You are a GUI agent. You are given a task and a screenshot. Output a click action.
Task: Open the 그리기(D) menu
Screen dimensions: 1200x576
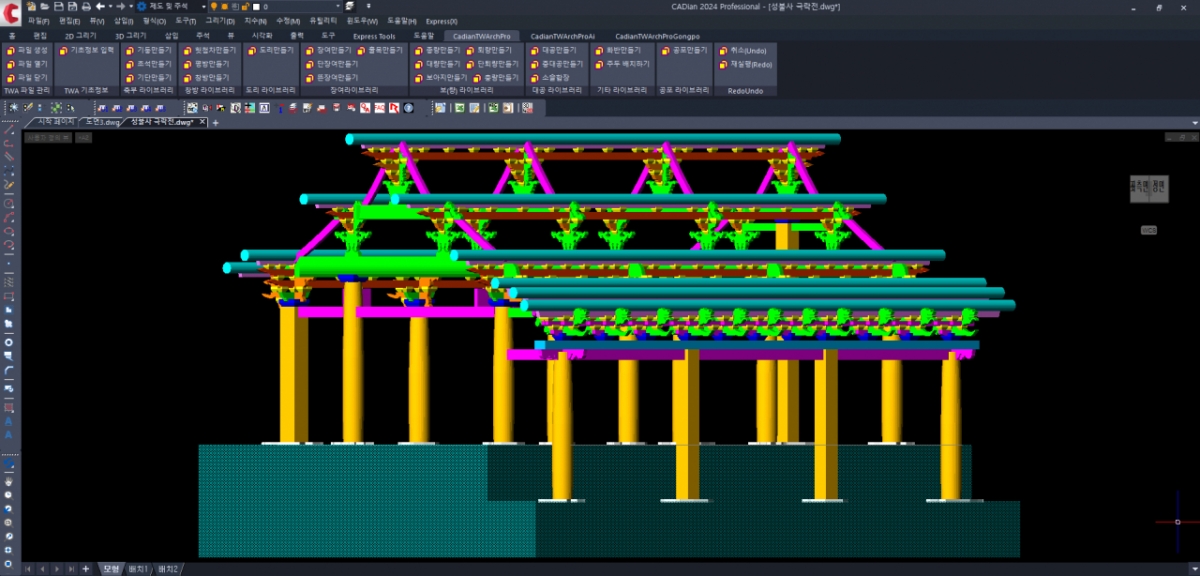(220, 21)
